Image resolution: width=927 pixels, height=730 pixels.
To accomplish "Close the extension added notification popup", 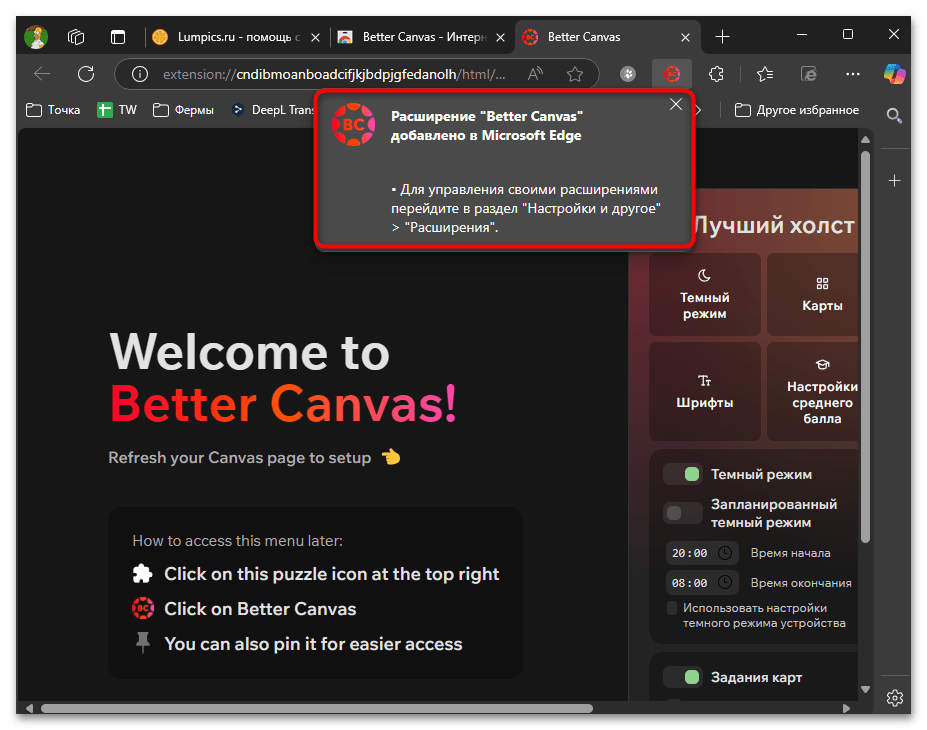I will point(676,105).
